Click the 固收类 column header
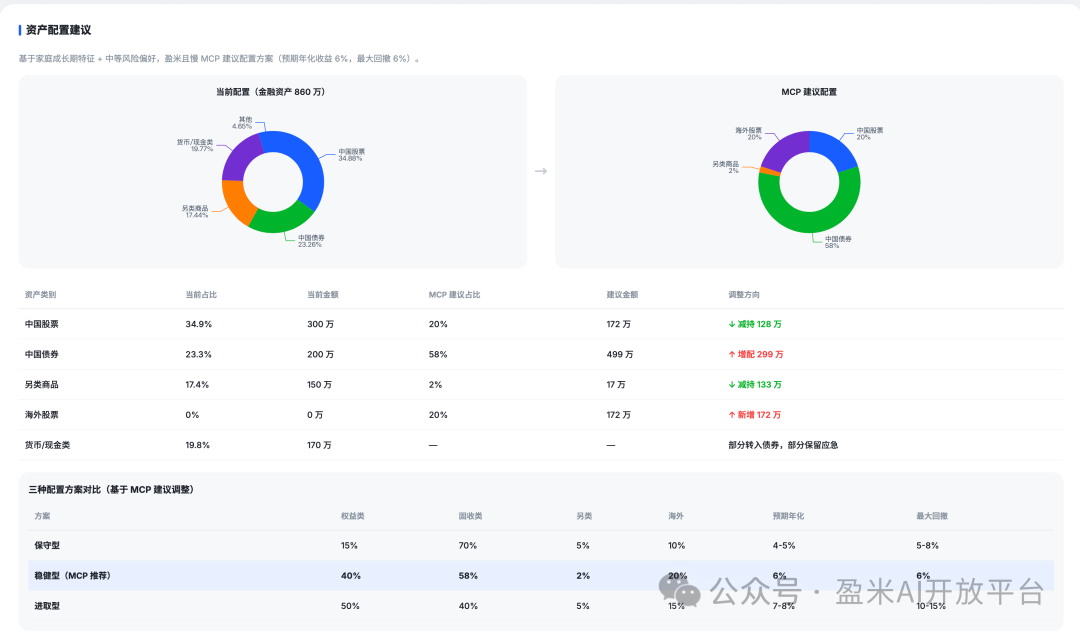1080x635 pixels. [x=470, y=516]
